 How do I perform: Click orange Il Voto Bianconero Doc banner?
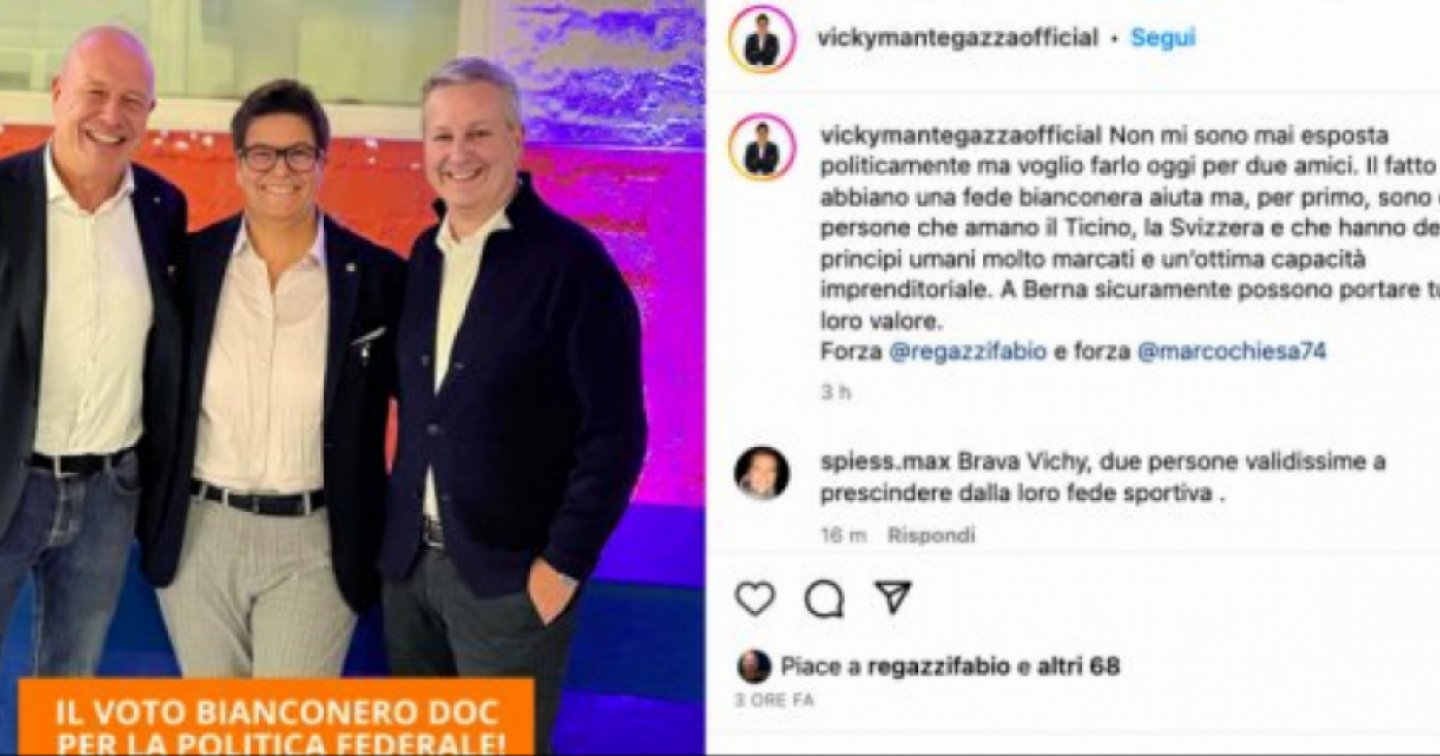tap(277, 718)
